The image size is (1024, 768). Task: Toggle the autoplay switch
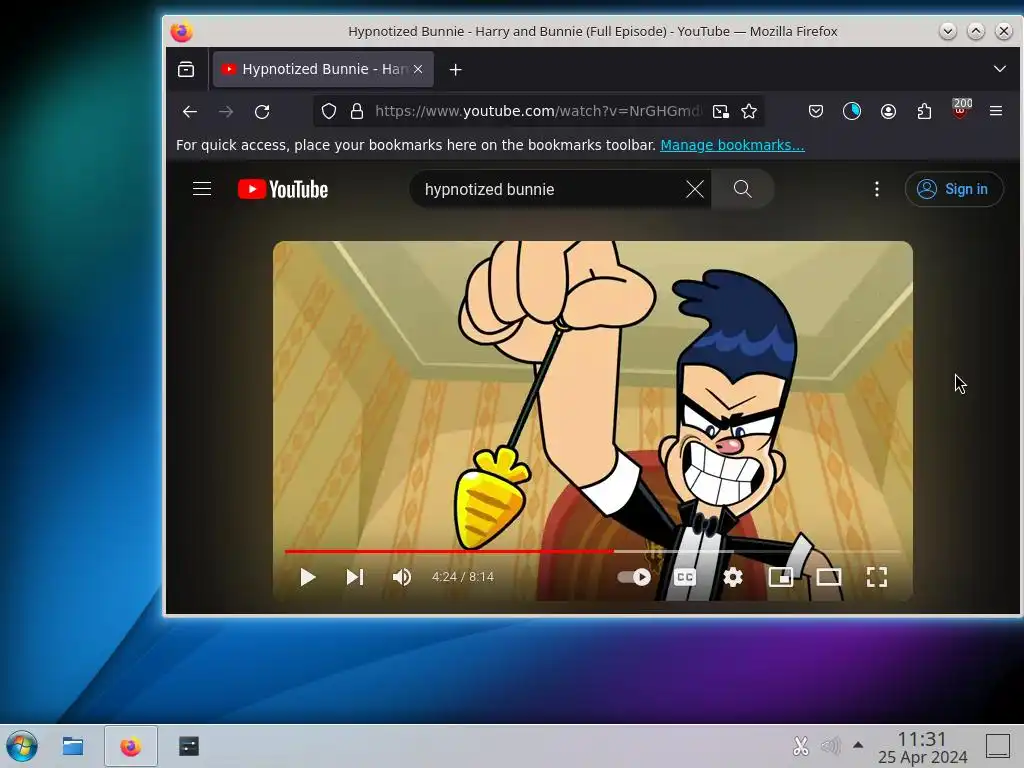(x=634, y=577)
